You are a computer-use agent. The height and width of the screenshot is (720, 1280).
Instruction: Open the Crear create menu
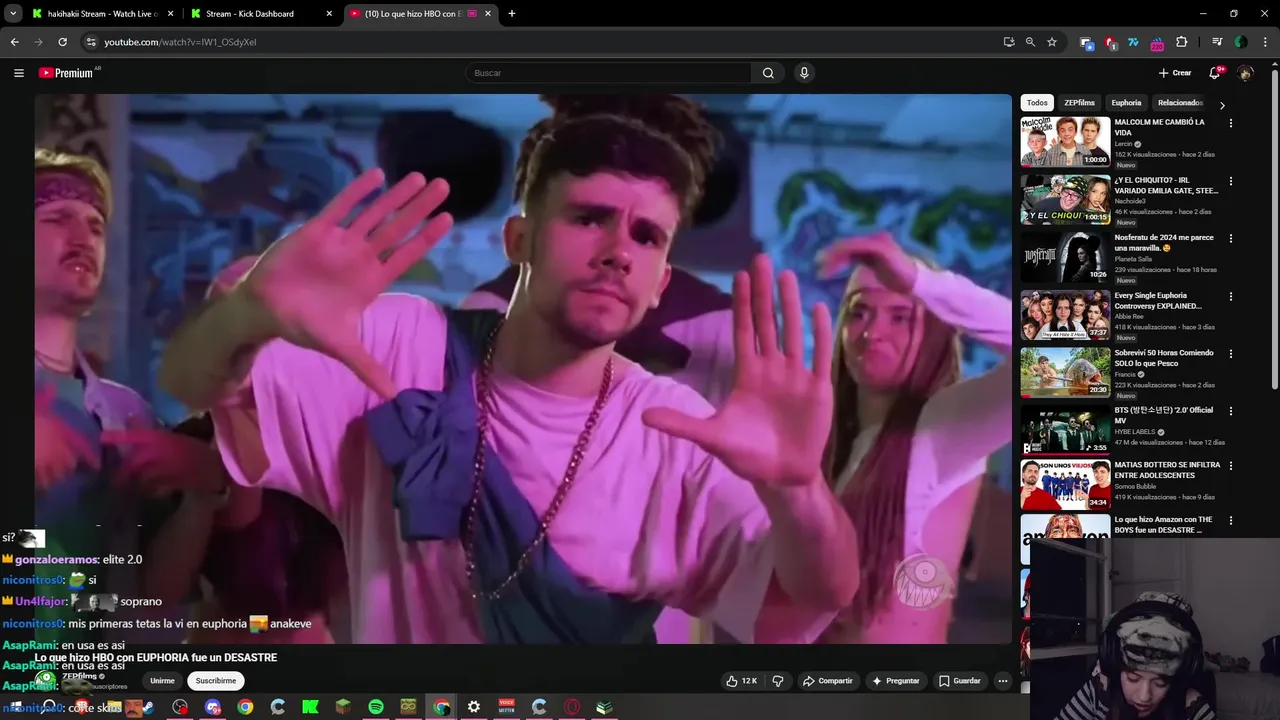click(1175, 73)
